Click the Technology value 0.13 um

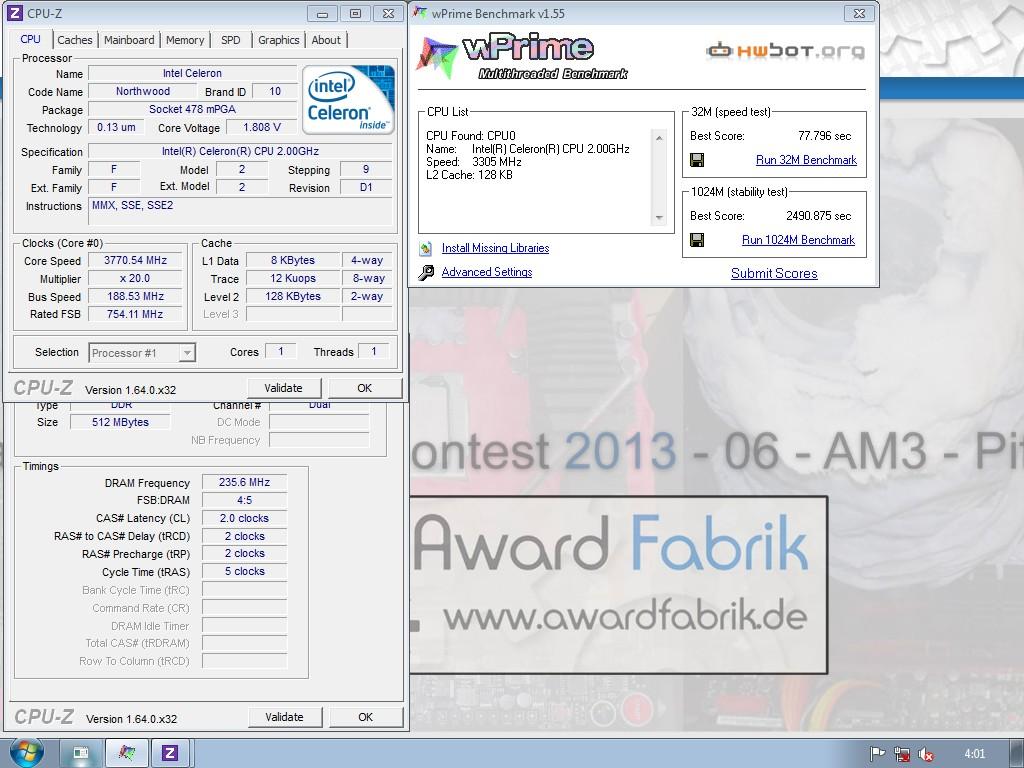(116, 127)
